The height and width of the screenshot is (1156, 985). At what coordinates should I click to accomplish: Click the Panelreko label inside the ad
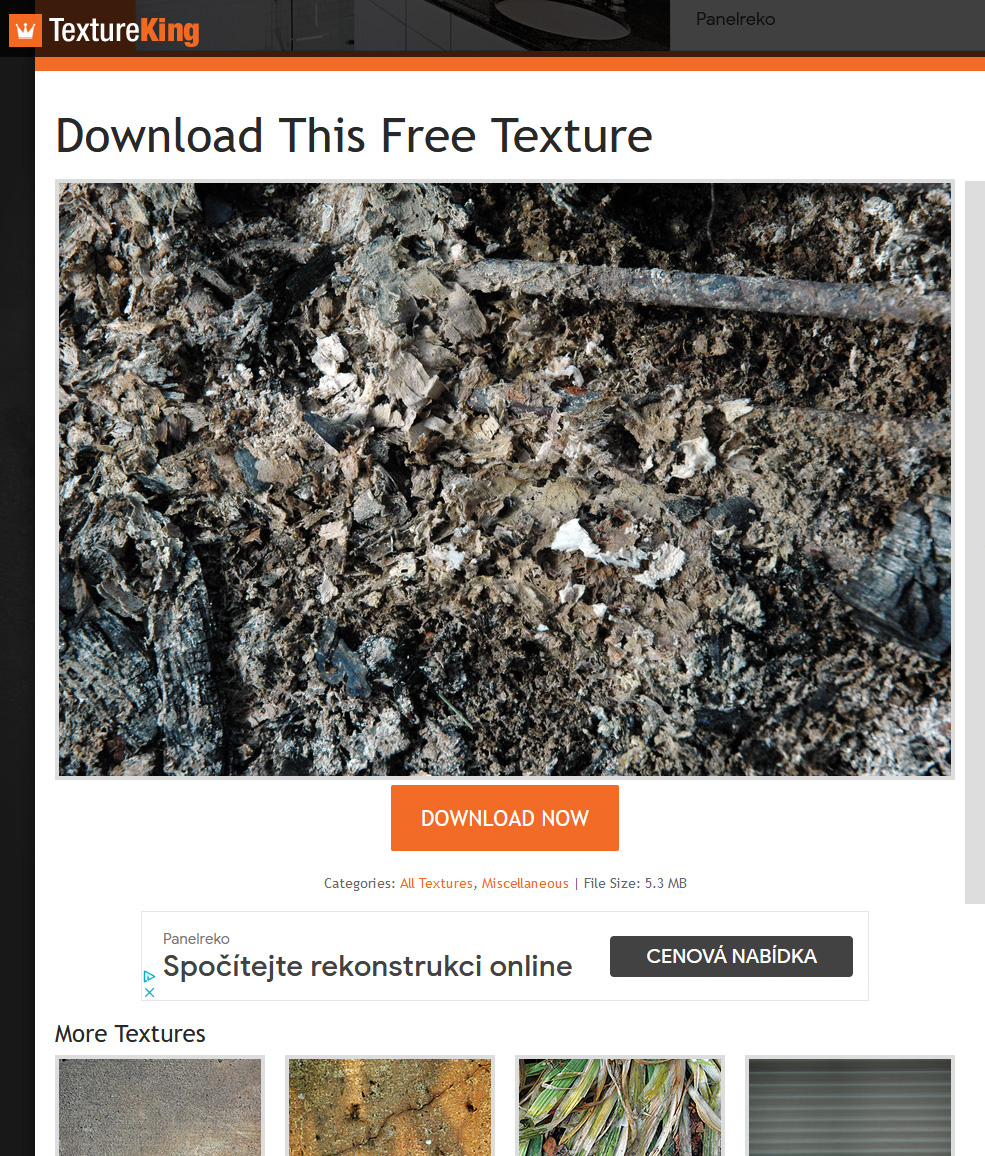(196, 939)
